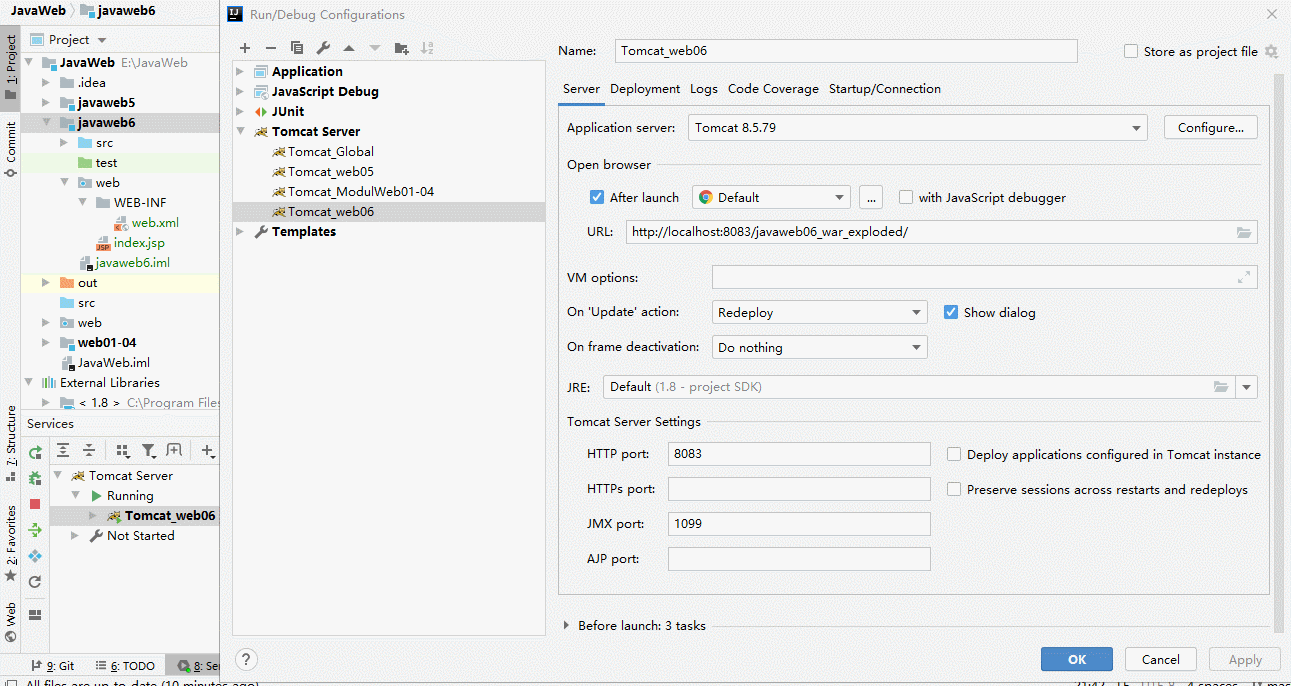Browse for a JRE folder

(x=1221, y=387)
